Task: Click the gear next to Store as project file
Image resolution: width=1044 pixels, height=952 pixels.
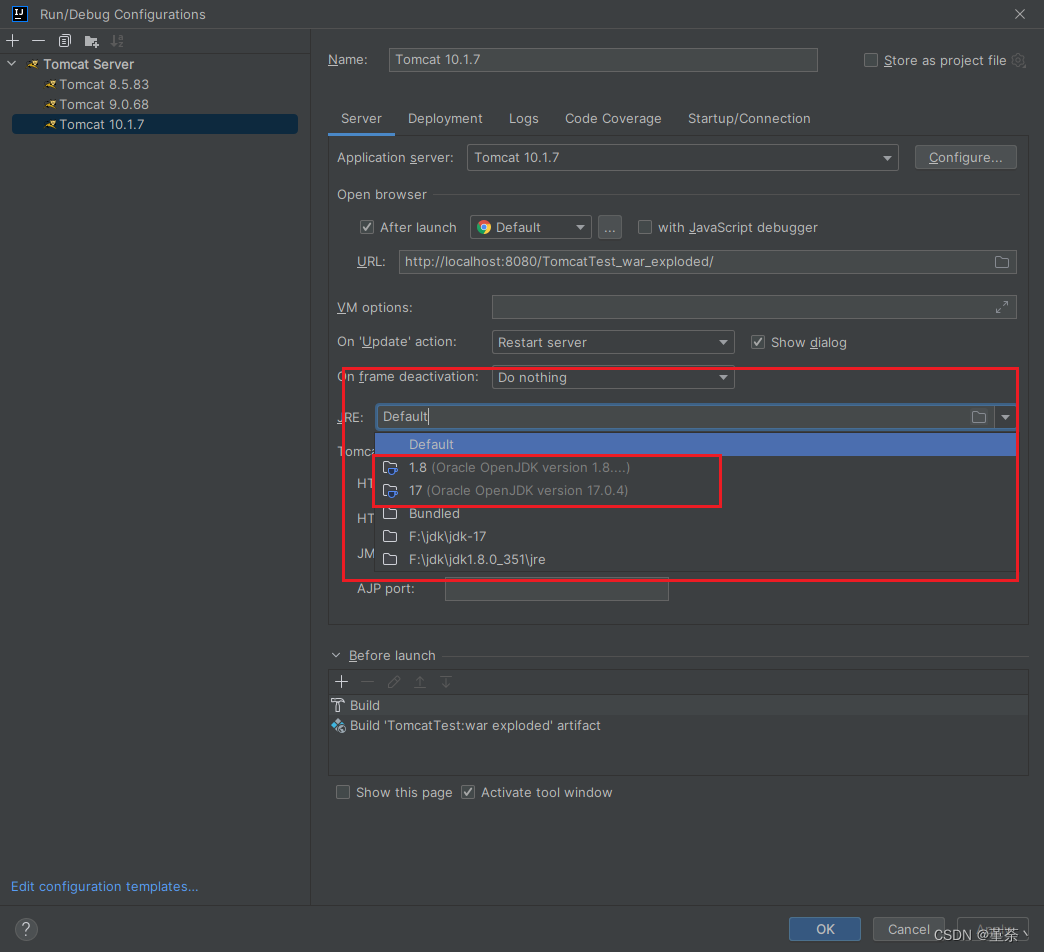Action: pyautogui.click(x=1019, y=61)
